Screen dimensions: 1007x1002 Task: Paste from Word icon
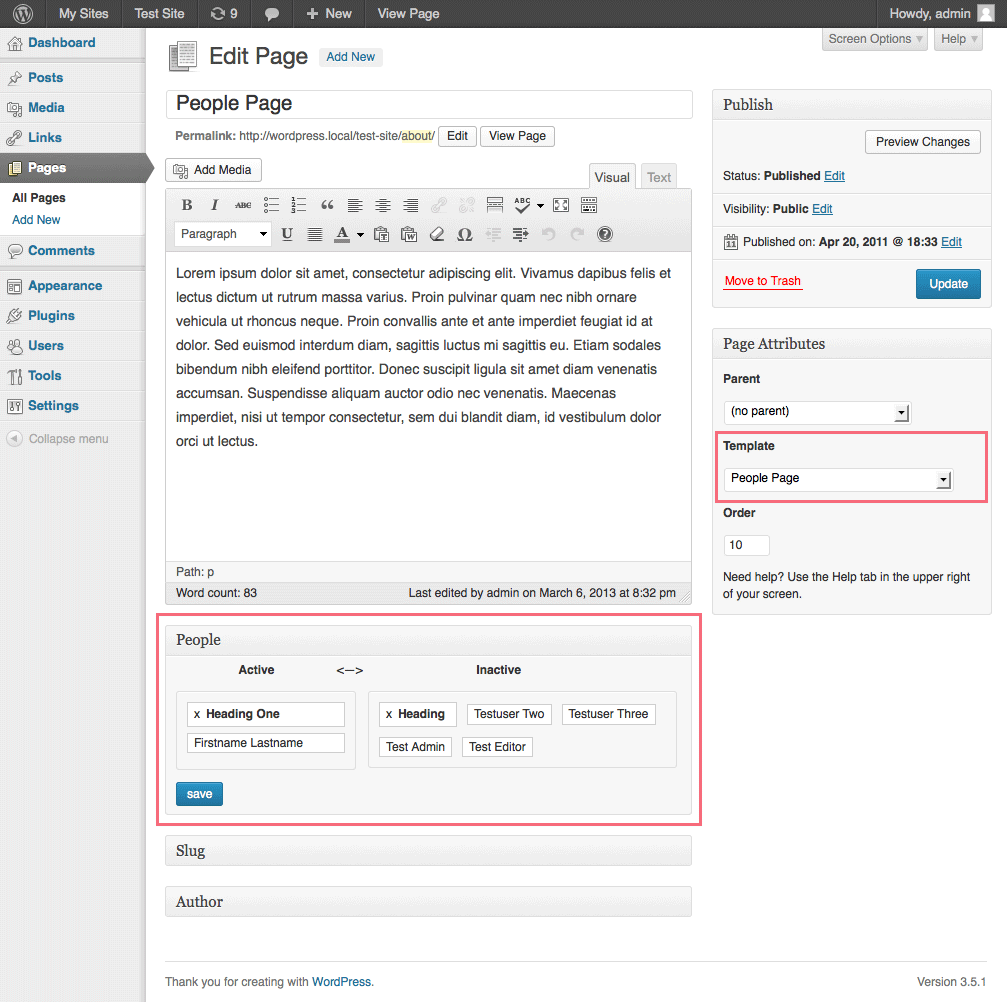tap(409, 234)
